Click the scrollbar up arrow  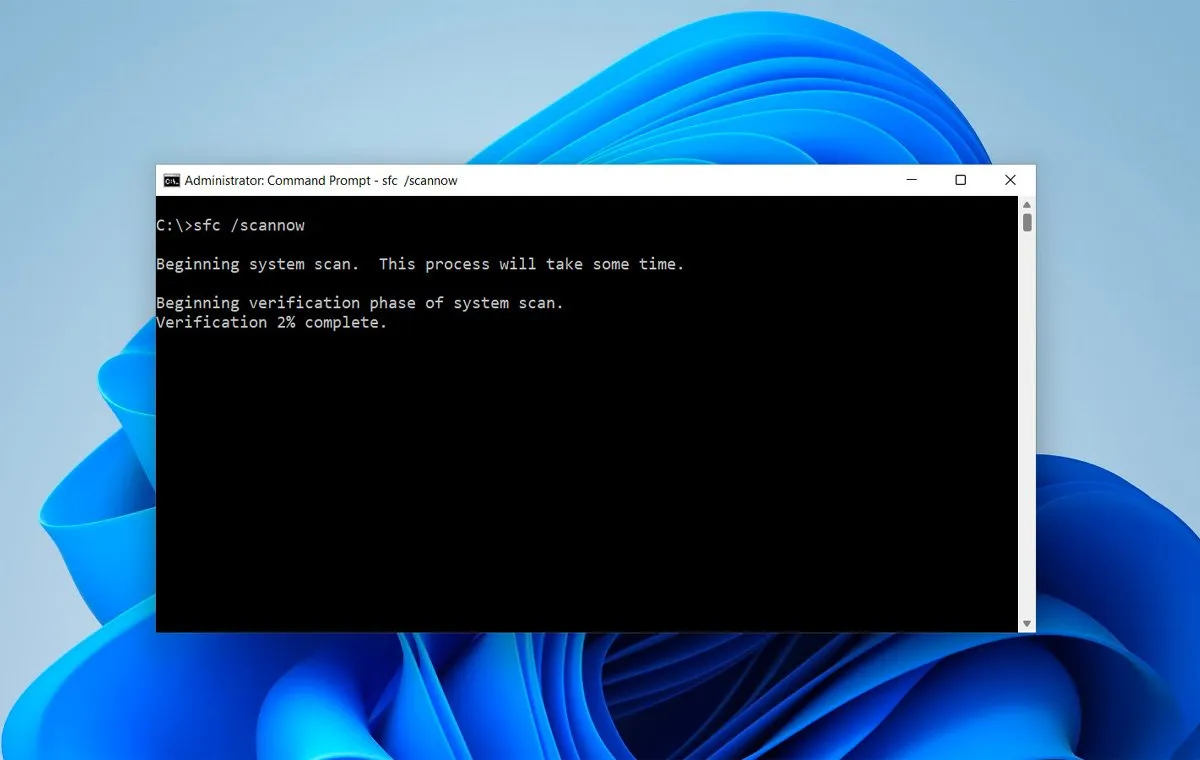(1027, 204)
